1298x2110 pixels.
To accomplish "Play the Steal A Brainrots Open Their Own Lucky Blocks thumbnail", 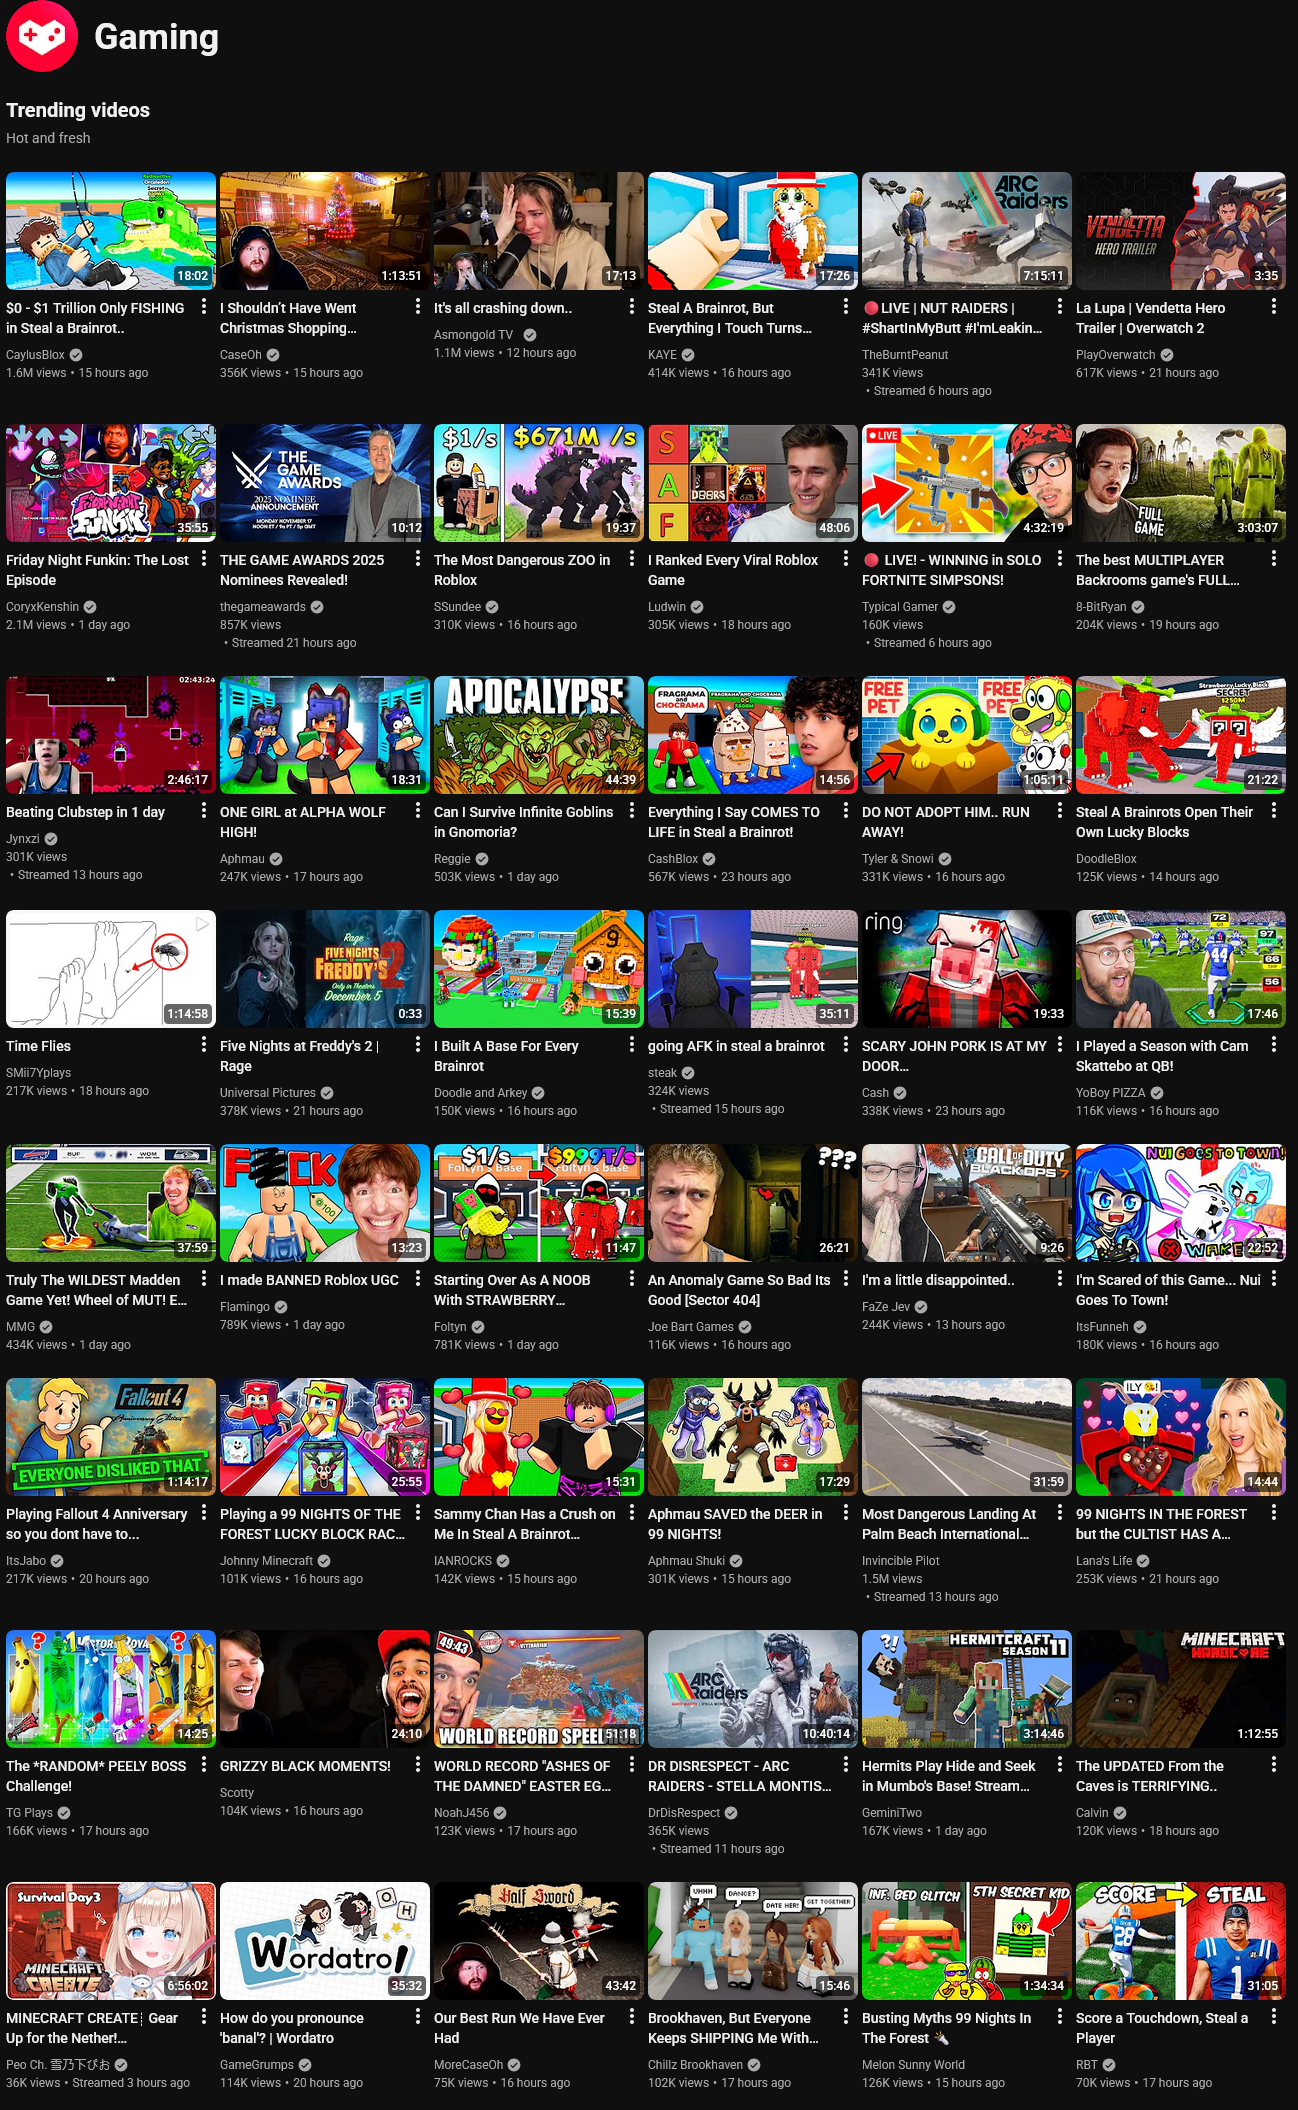I will (1181, 735).
